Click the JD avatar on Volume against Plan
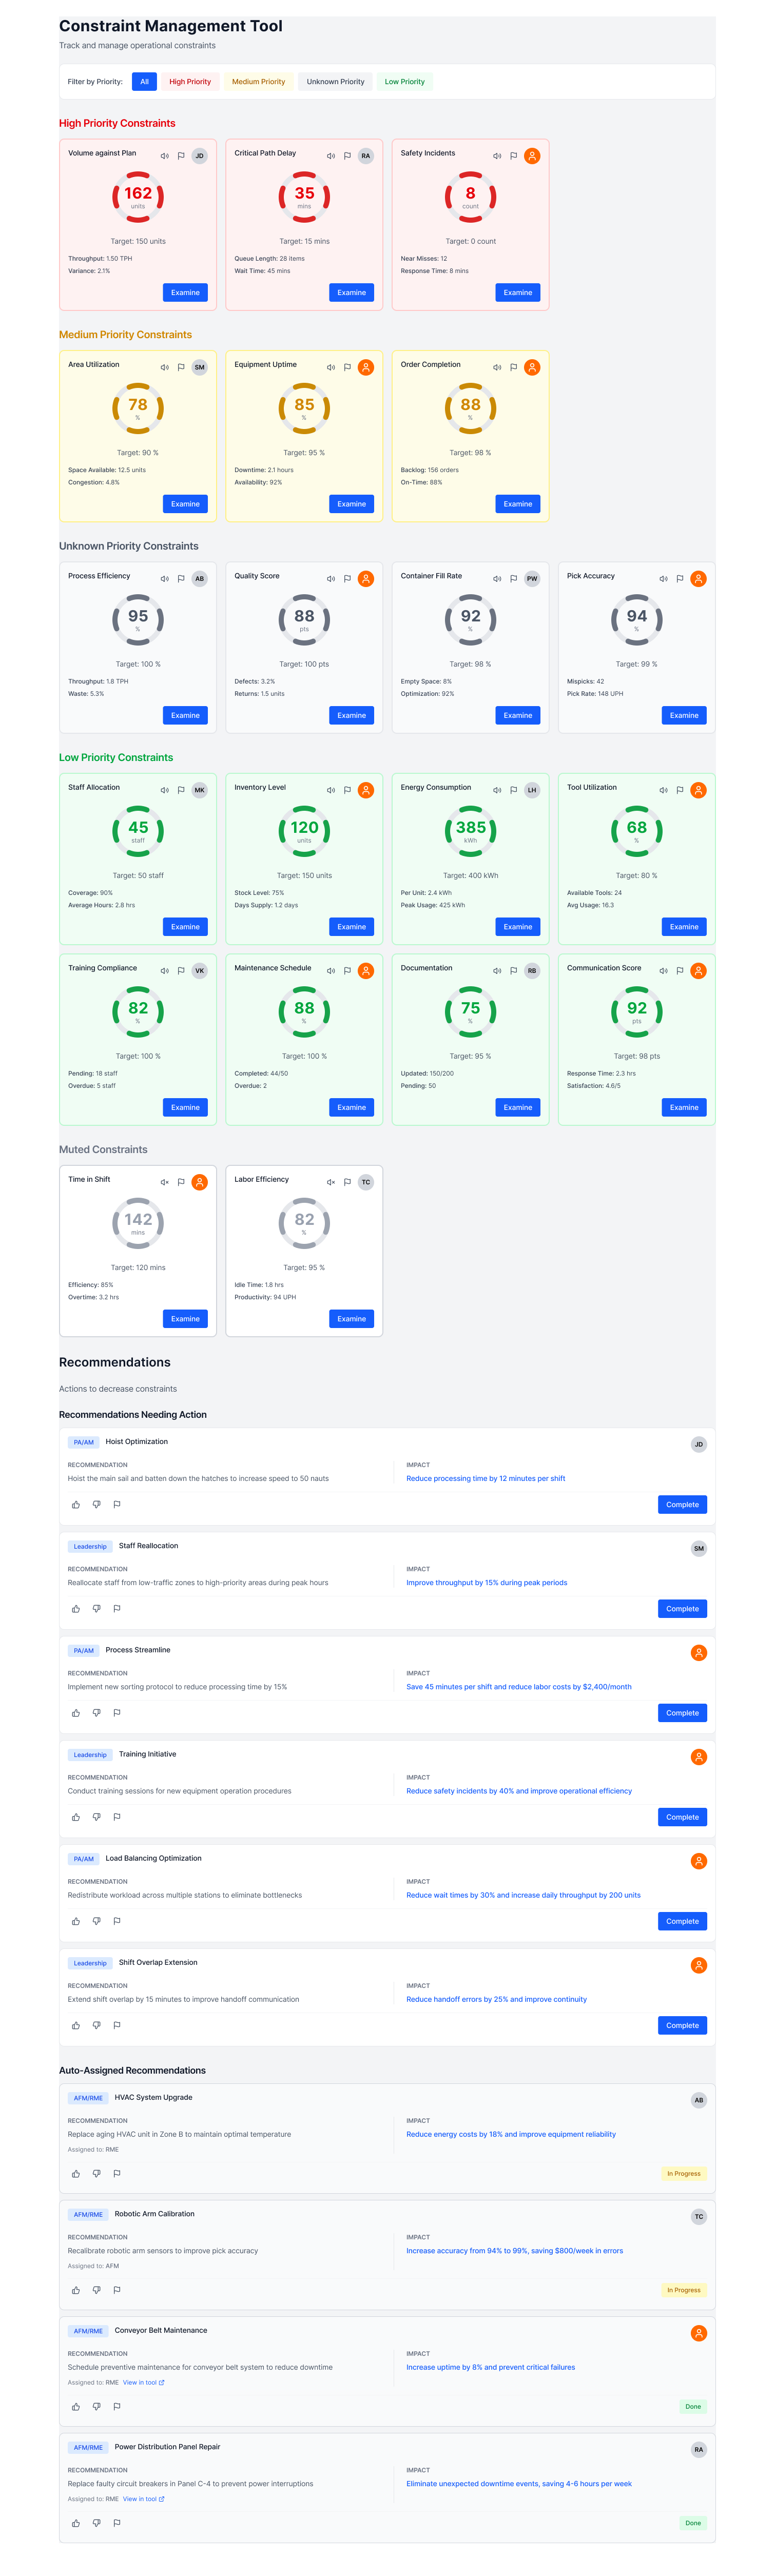775x2576 pixels. (x=200, y=156)
